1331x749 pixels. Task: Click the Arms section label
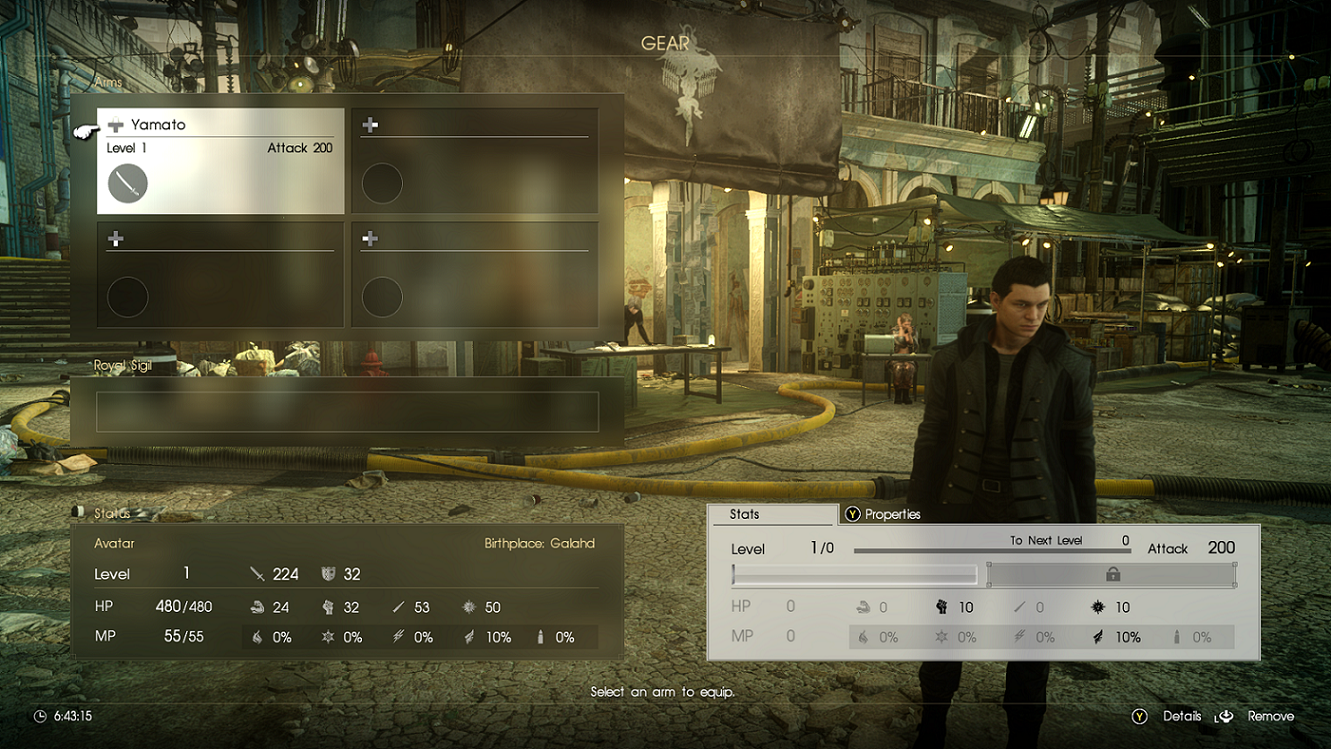(108, 82)
